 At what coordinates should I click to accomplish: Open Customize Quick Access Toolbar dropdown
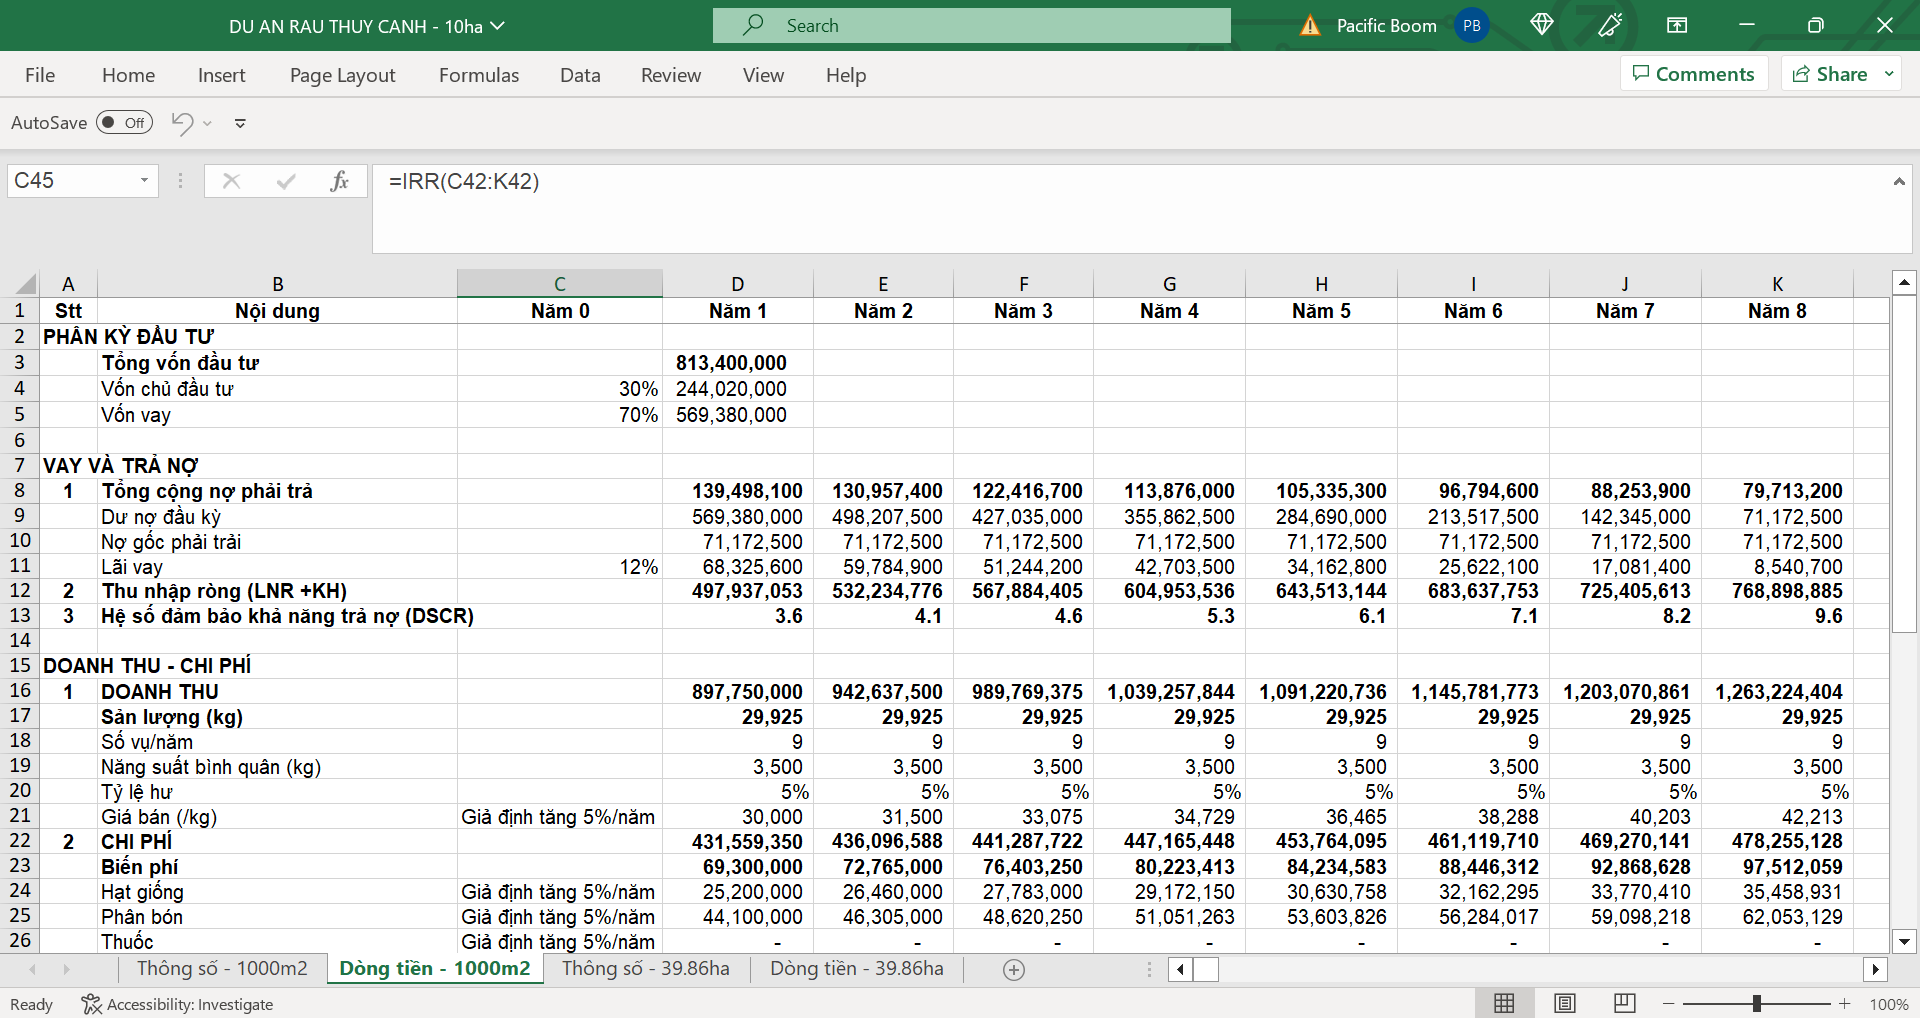tap(240, 123)
